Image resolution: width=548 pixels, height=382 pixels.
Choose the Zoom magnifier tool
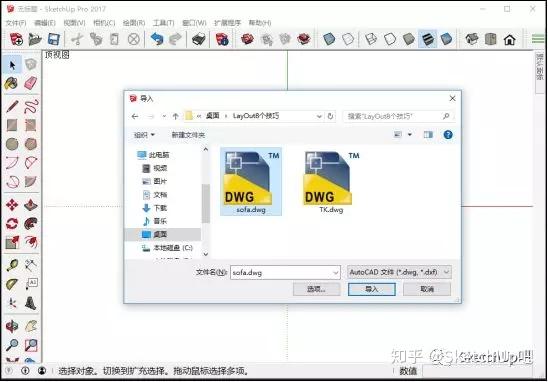tap(12, 345)
